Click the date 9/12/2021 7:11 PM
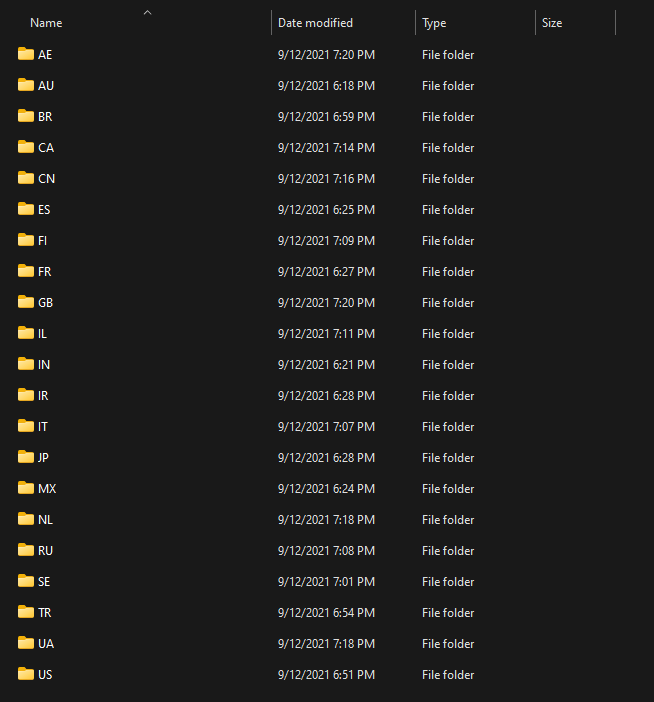 (326, 334)
